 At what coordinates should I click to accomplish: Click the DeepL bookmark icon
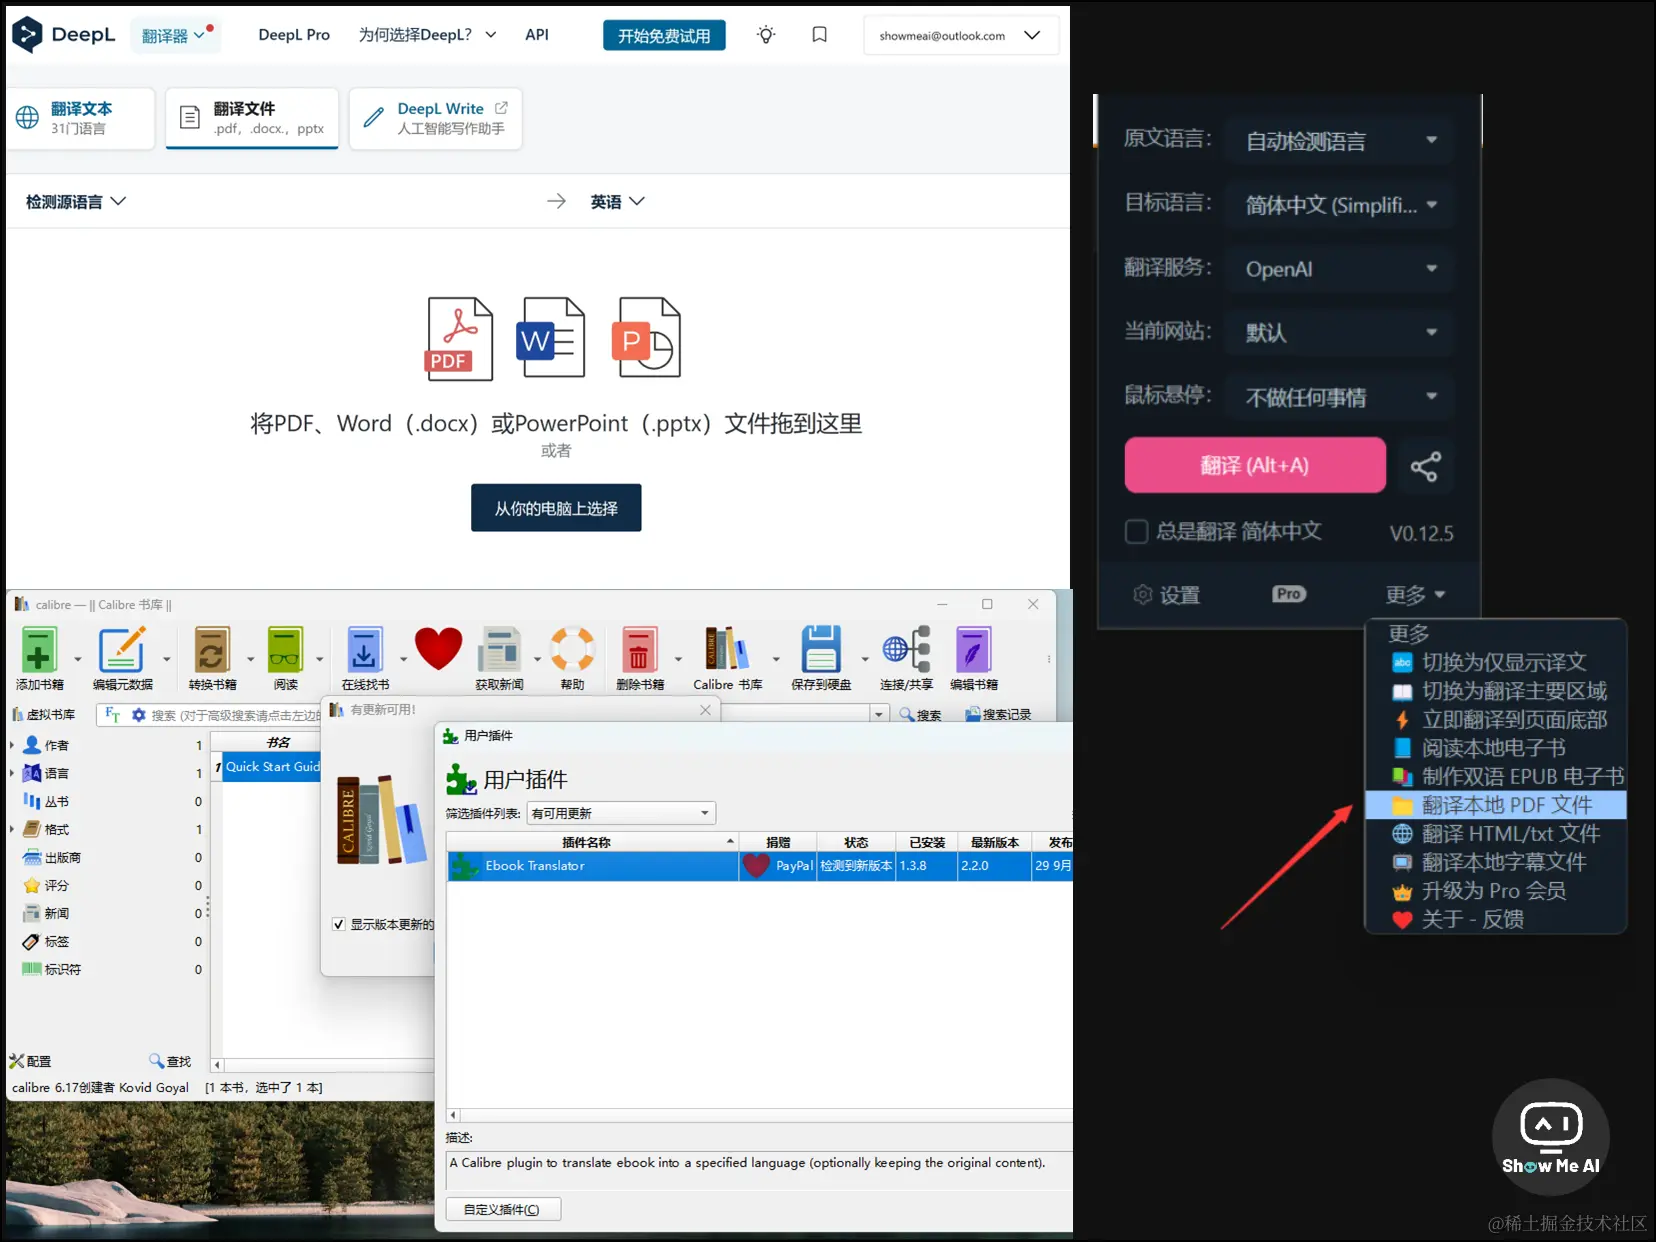point(819,35)
